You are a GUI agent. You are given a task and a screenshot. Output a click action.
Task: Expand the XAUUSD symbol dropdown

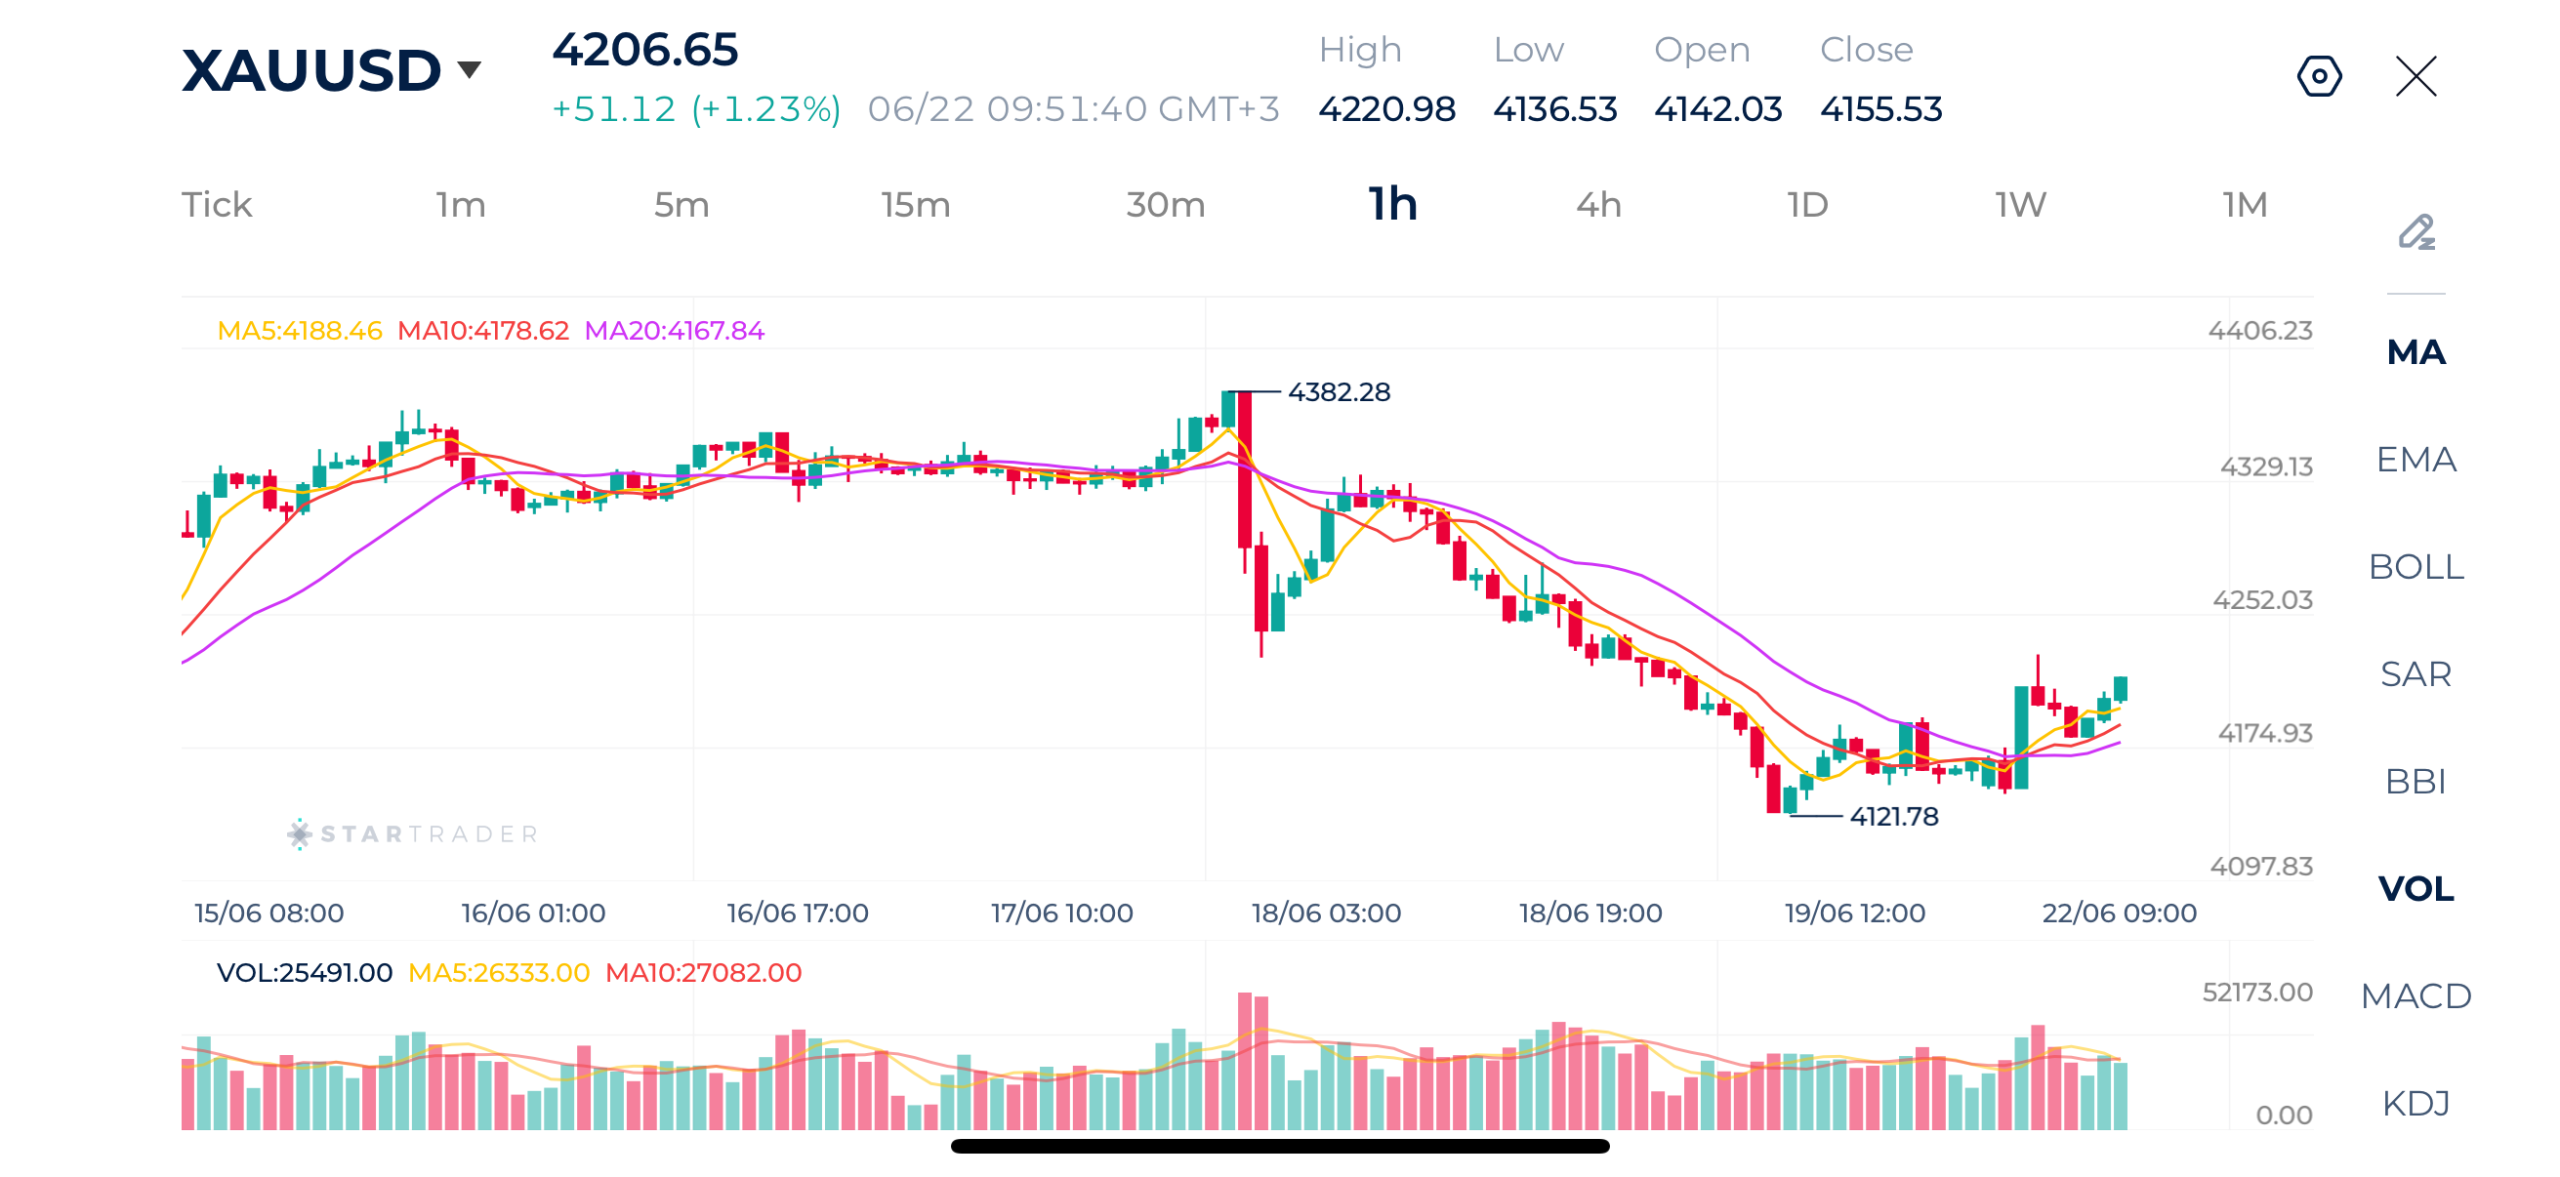[x=468, y=69]
